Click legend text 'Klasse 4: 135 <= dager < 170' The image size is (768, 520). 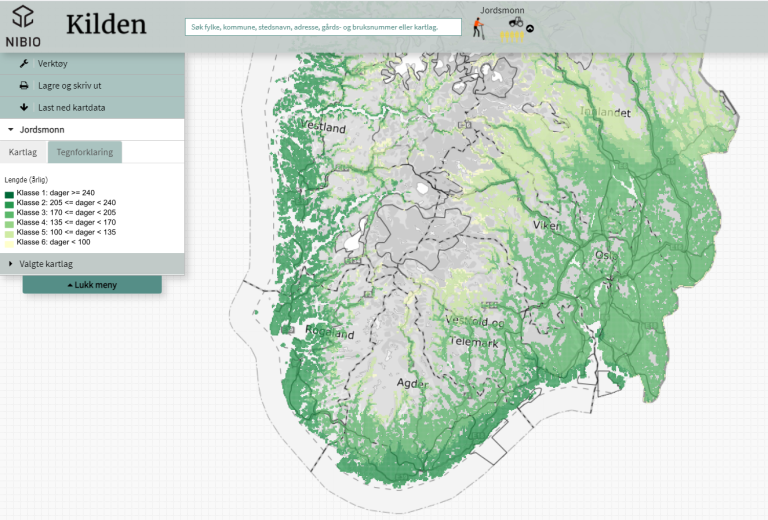point(66,222)
